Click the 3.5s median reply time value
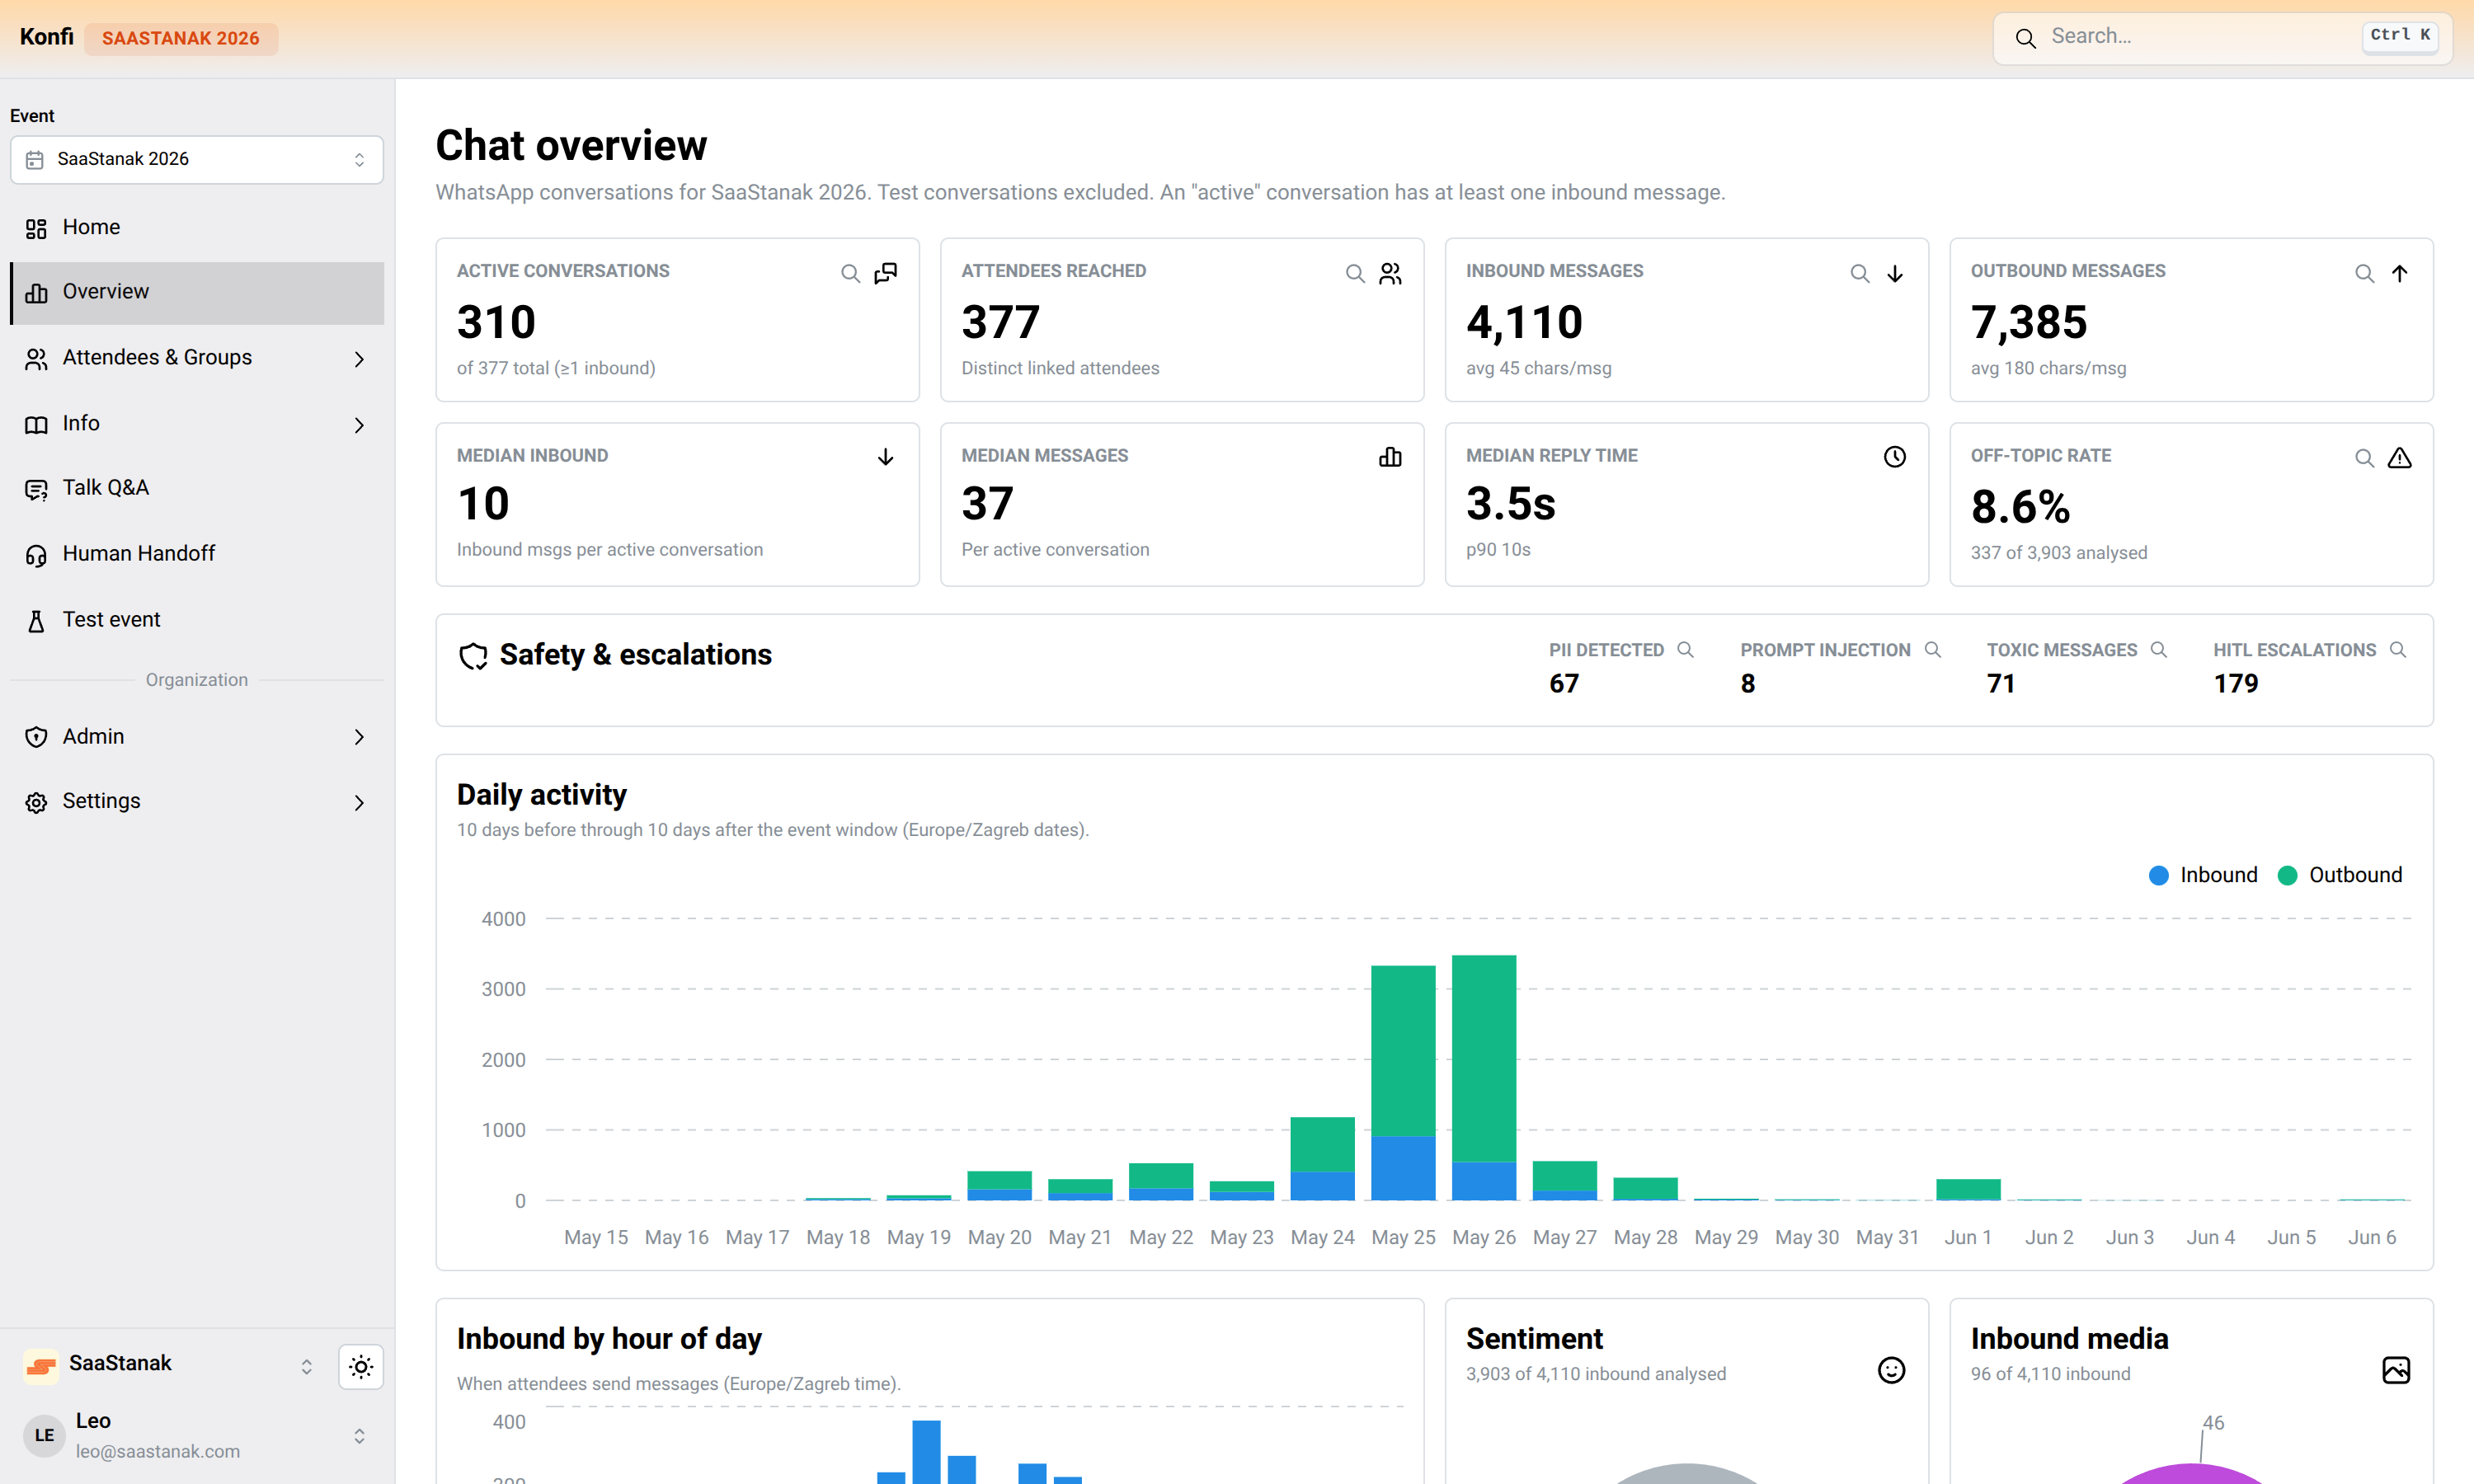Screen dimensions: 2474x1484 [x=1511, y=504]
